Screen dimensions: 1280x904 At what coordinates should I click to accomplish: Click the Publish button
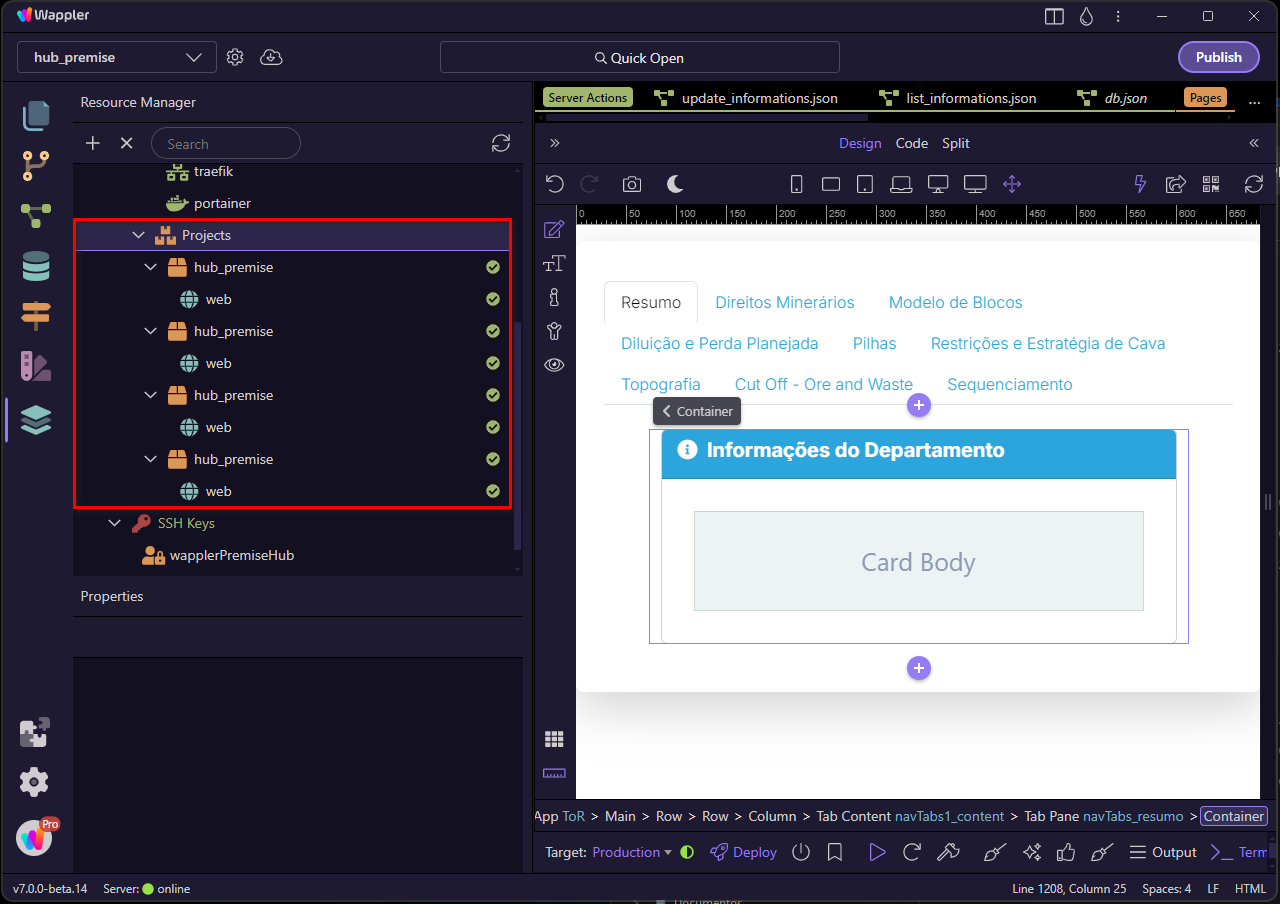click(1218, 57)
